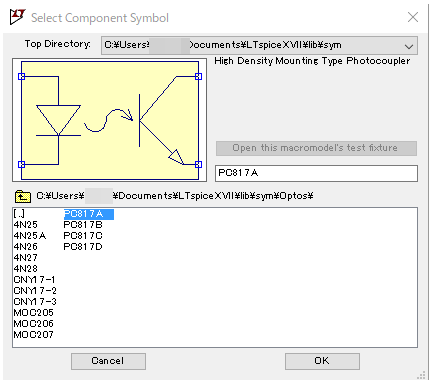Go up via the [..] entry
434x383 pixels.
(19, 214)
